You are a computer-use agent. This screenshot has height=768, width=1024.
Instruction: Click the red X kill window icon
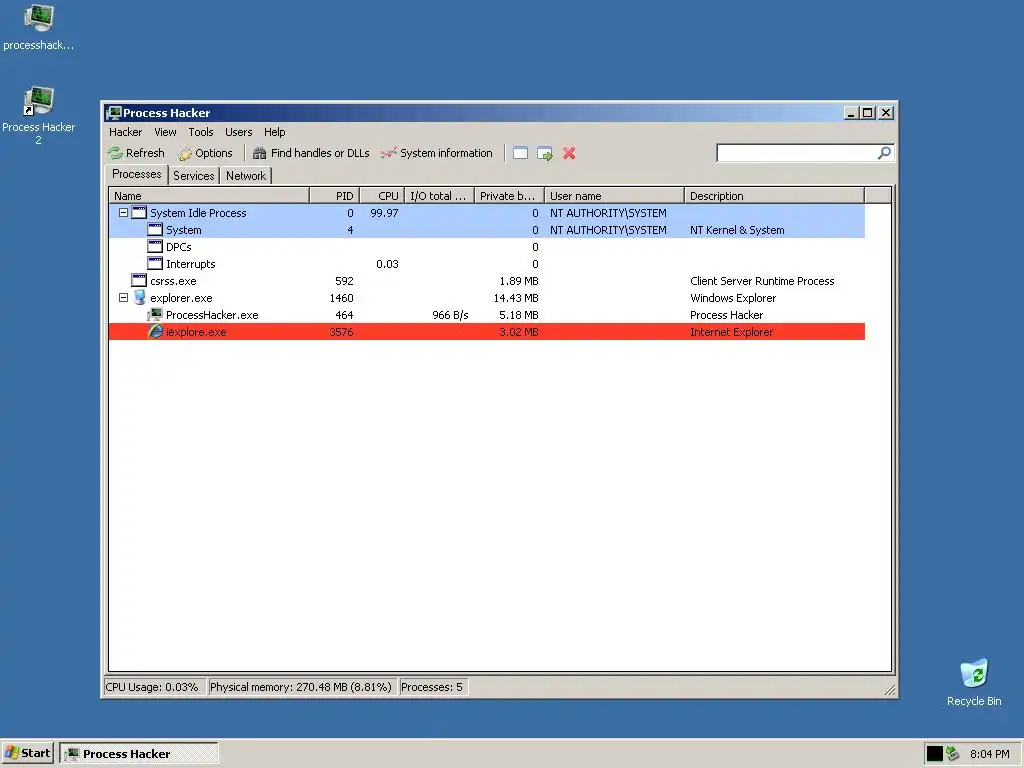click(x=569, y=153)
